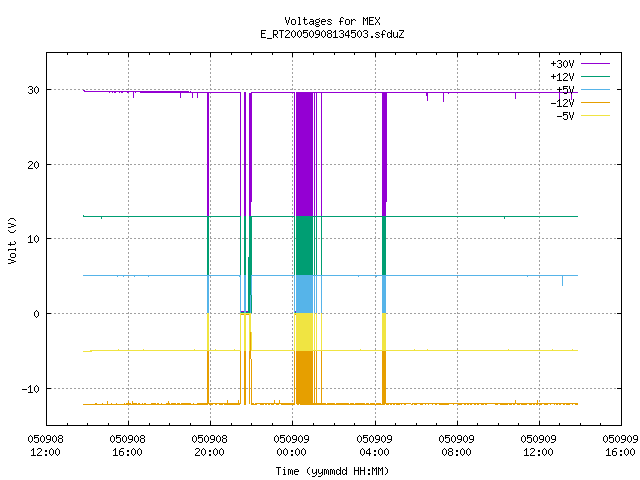Viewport: 640px width, 480px height.
Task: Click the solid blue block after midnight
Action: click(304, 294)
